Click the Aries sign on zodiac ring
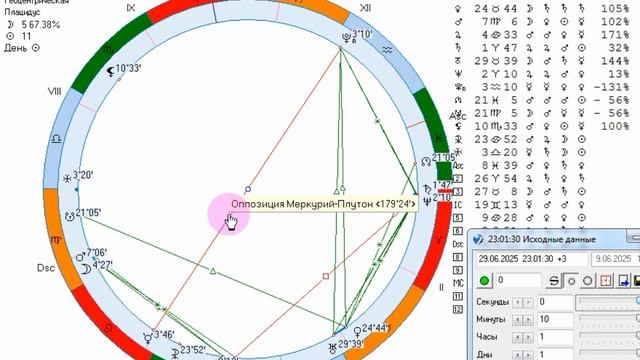Image resolution: width=640 pixels, height=360 pixels. pyautogui.click(x=438, y=241)
